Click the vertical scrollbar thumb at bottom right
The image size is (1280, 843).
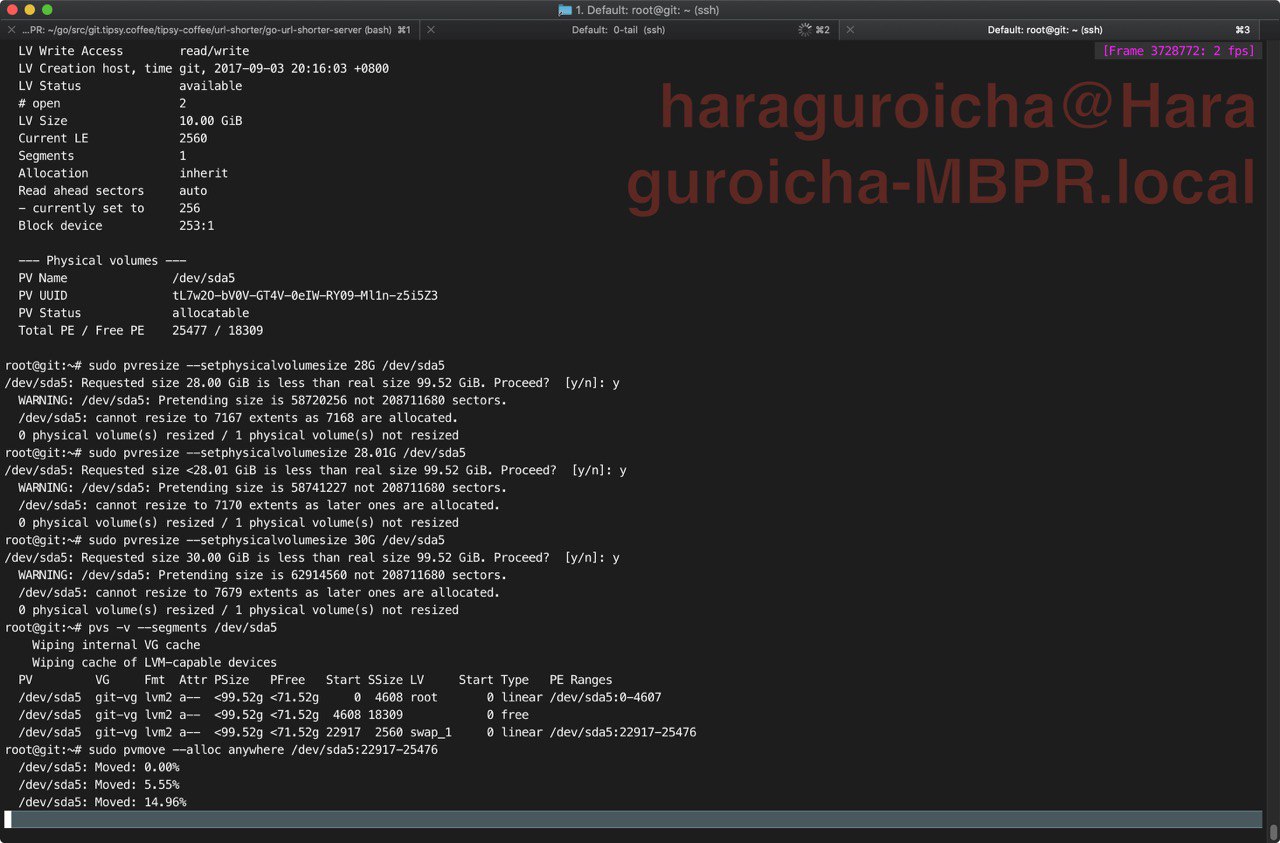1273,831
